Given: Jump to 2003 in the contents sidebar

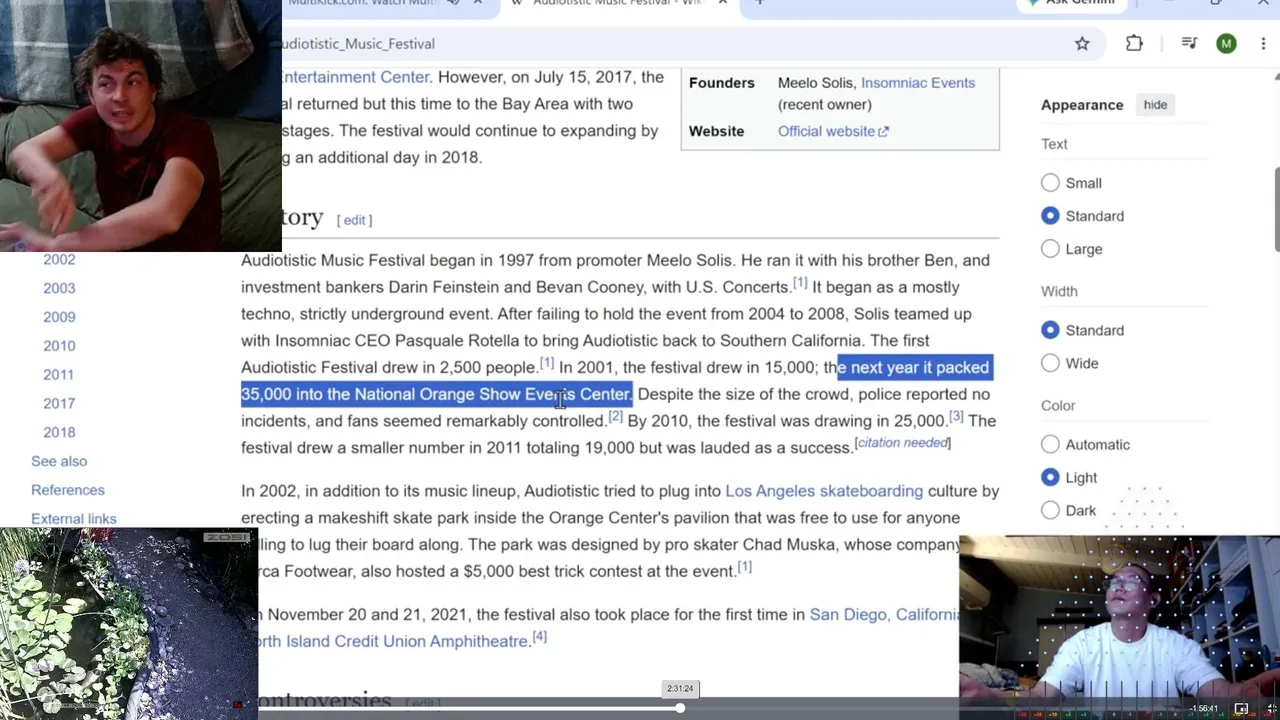Looking at the screenshot, I should point(59,288).
